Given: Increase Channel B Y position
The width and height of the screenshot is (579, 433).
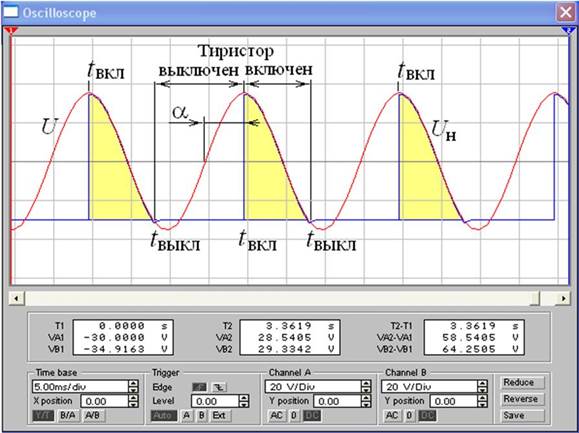Looking at the screenshot, I should (482, 398).
